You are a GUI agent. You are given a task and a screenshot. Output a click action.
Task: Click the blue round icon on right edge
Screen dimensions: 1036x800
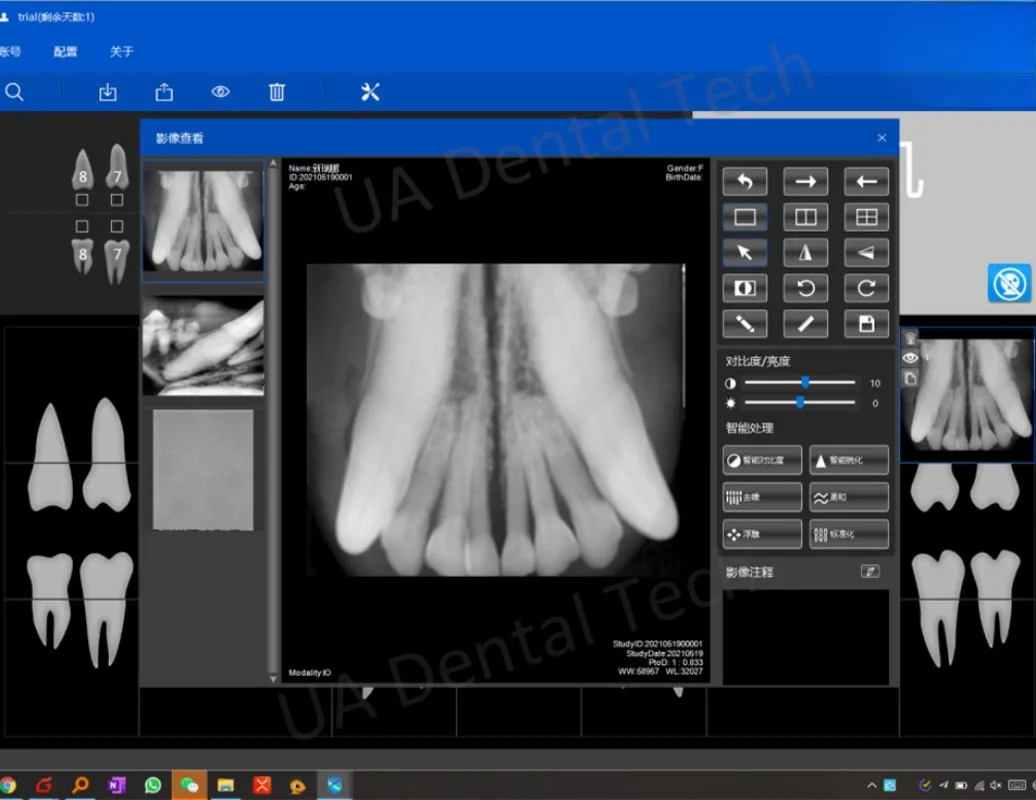(x=1010, y=283)
